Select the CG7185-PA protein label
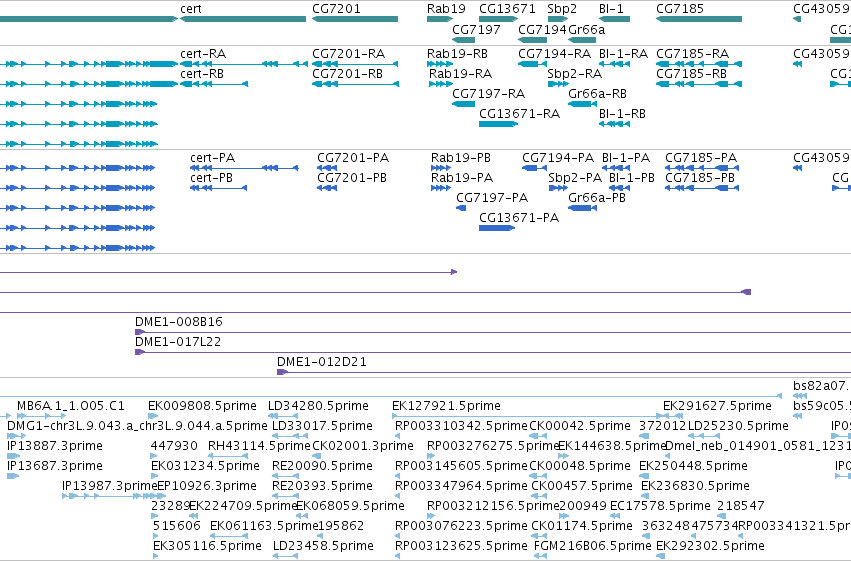The width and height of the screenshot is (851, 561). (701, 158)
